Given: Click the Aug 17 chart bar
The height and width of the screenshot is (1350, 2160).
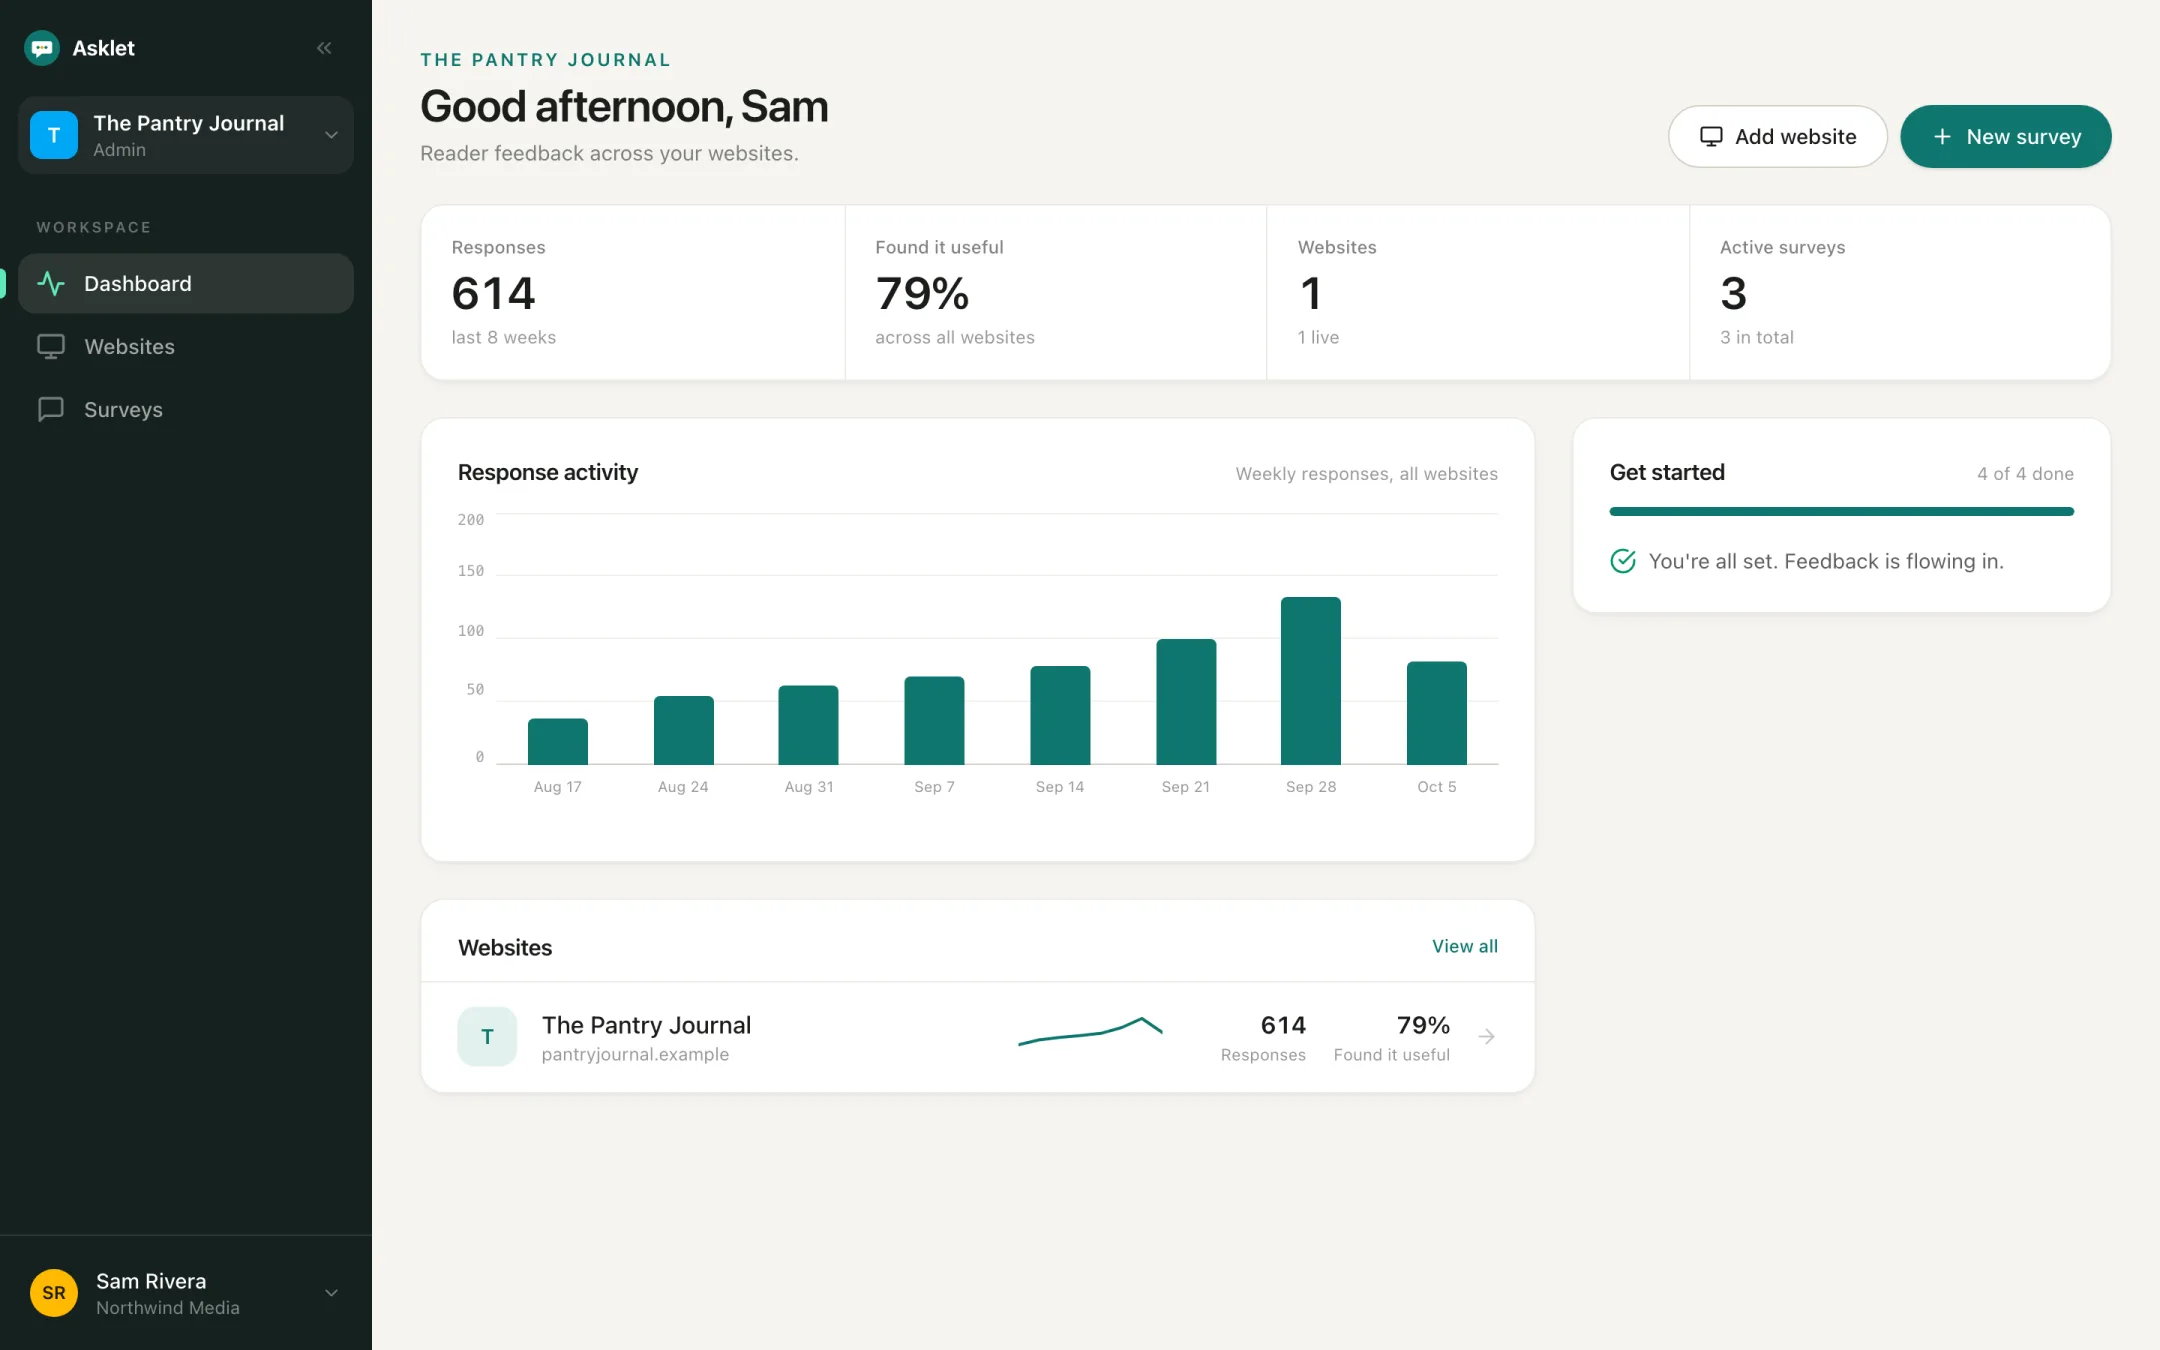Looking at the screenshot, I should [558, 742].
